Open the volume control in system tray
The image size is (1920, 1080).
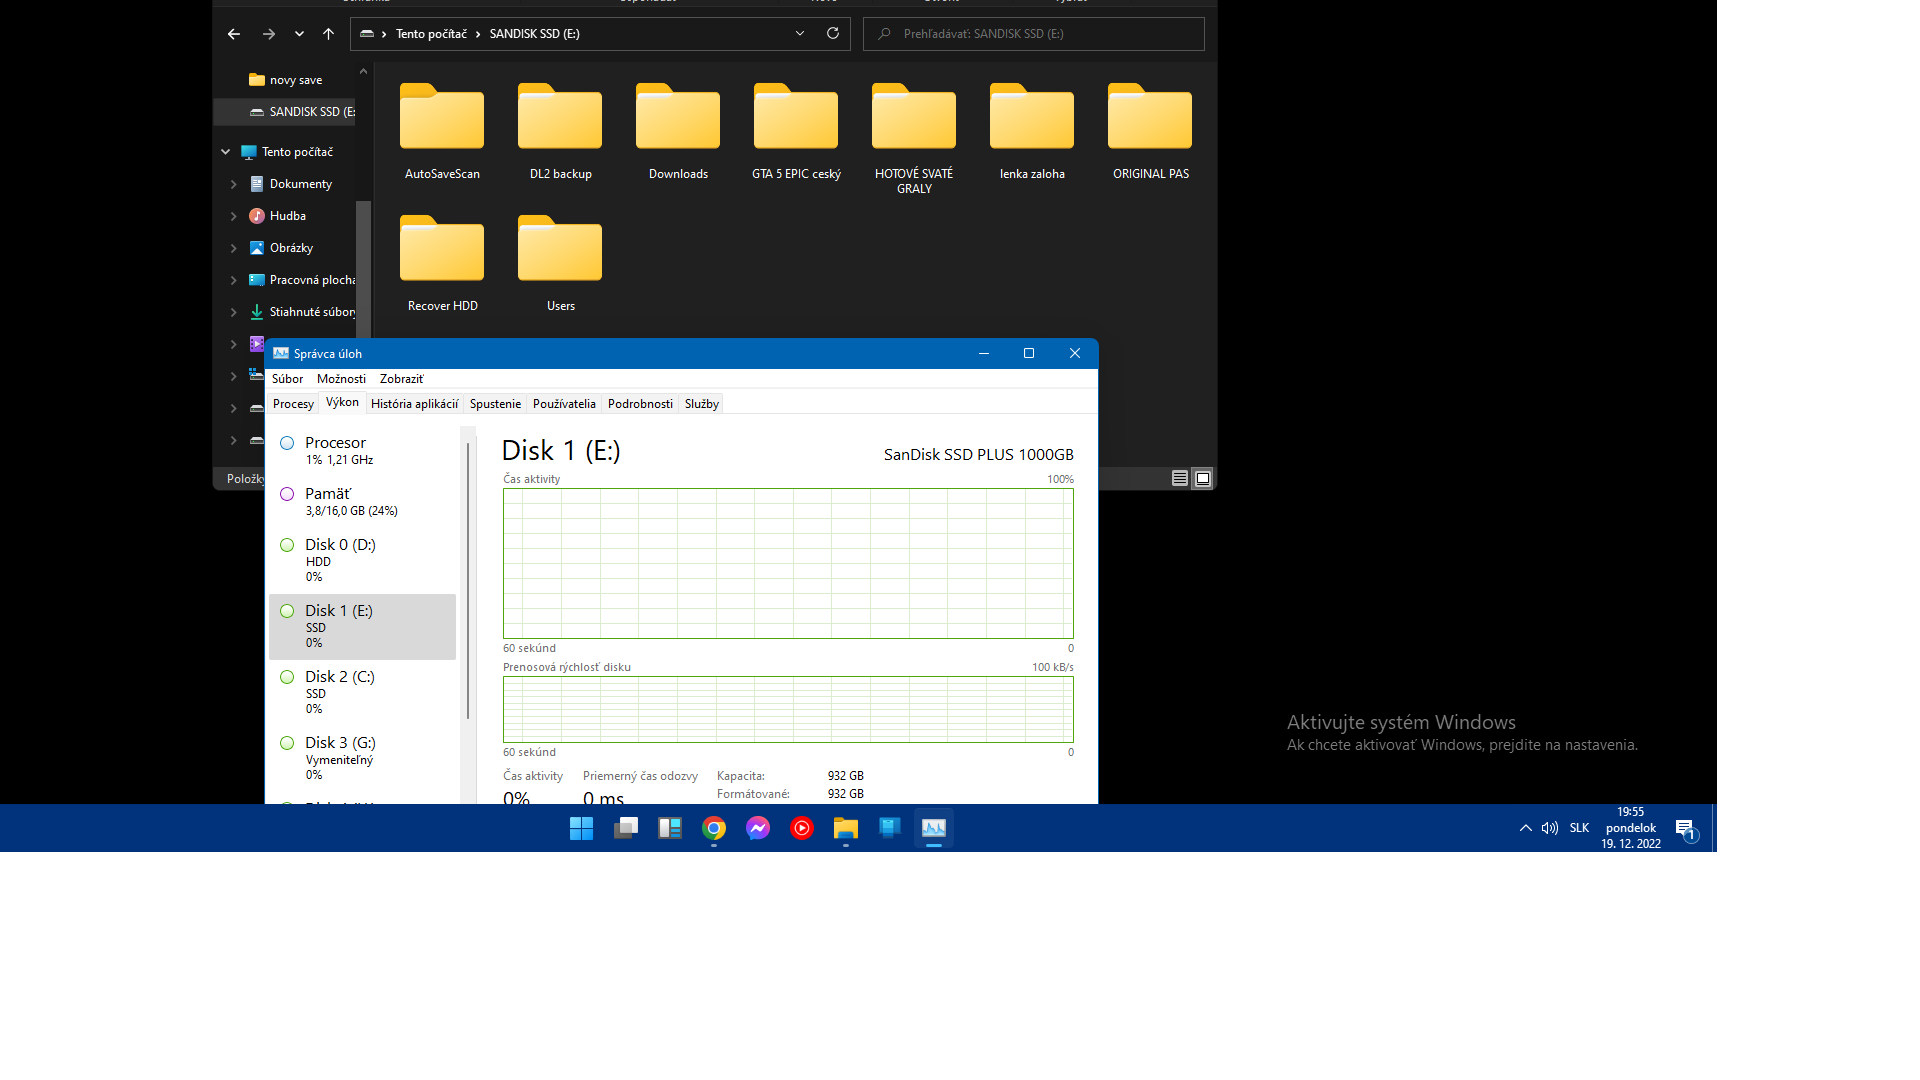(1550, 828)
